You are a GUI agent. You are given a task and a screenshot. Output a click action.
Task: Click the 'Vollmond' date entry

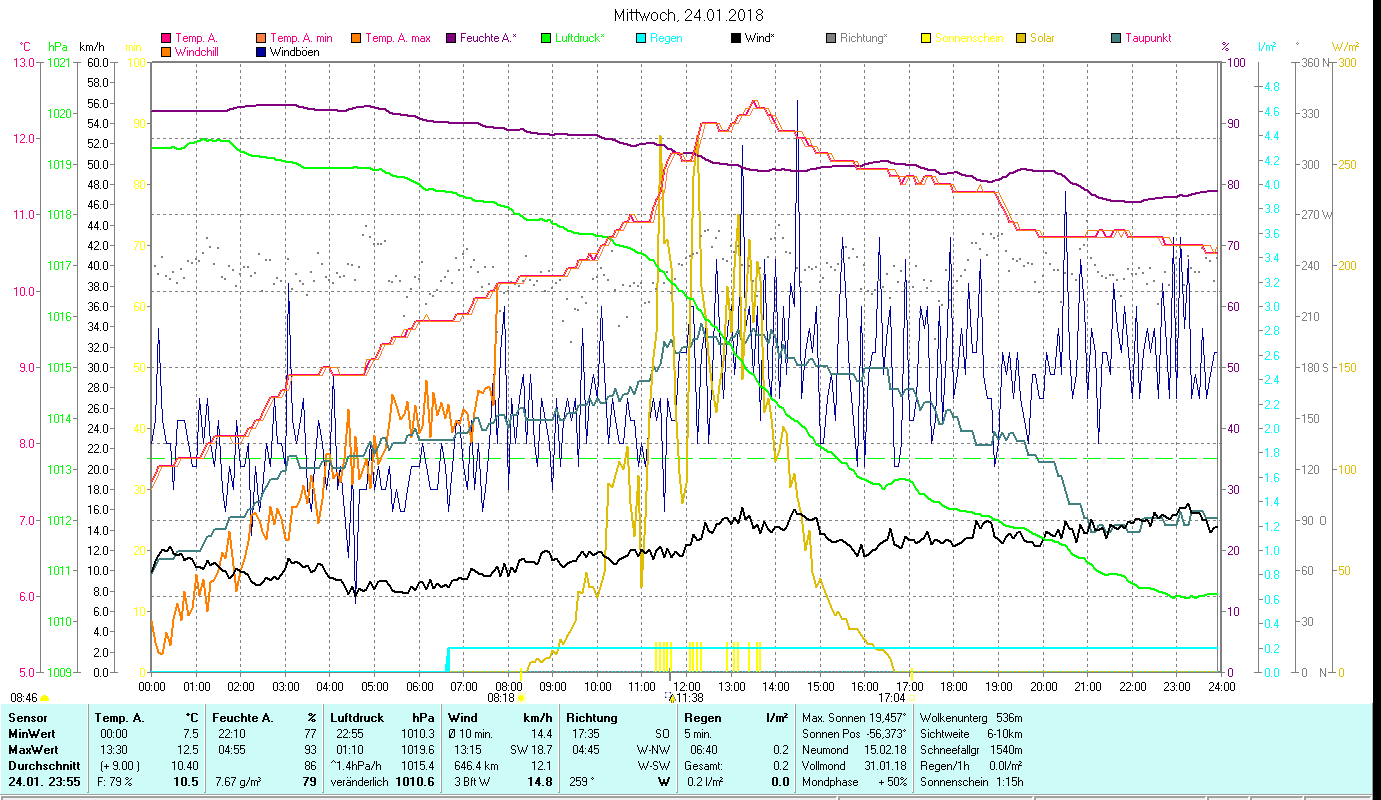tap(855, 766)
